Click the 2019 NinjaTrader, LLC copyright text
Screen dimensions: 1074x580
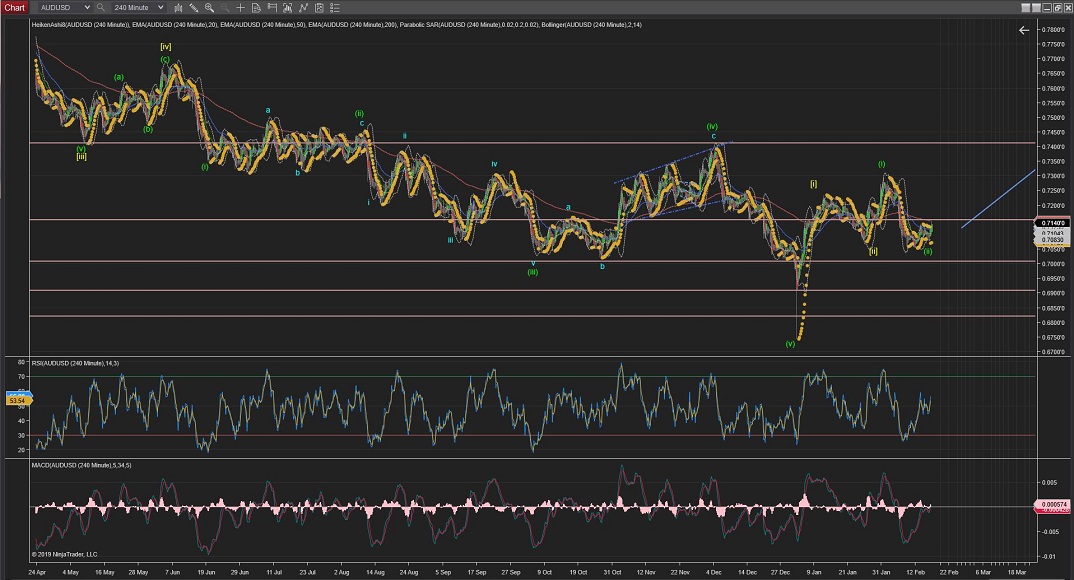[65, 555]
